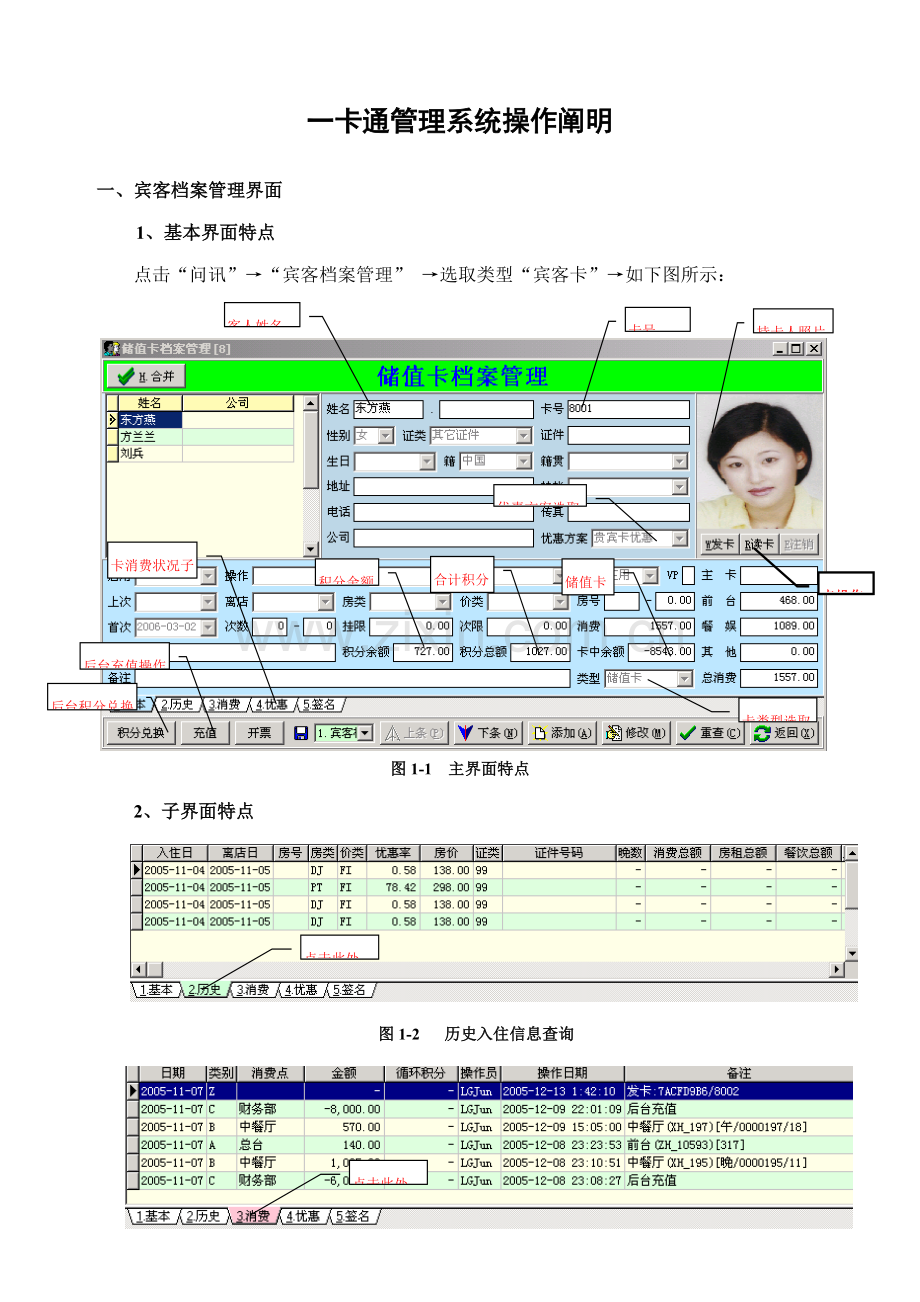The height and width of the screenshot is (1302, 920).
Task: Click the 注销 button under the photo
Action: 800,545
